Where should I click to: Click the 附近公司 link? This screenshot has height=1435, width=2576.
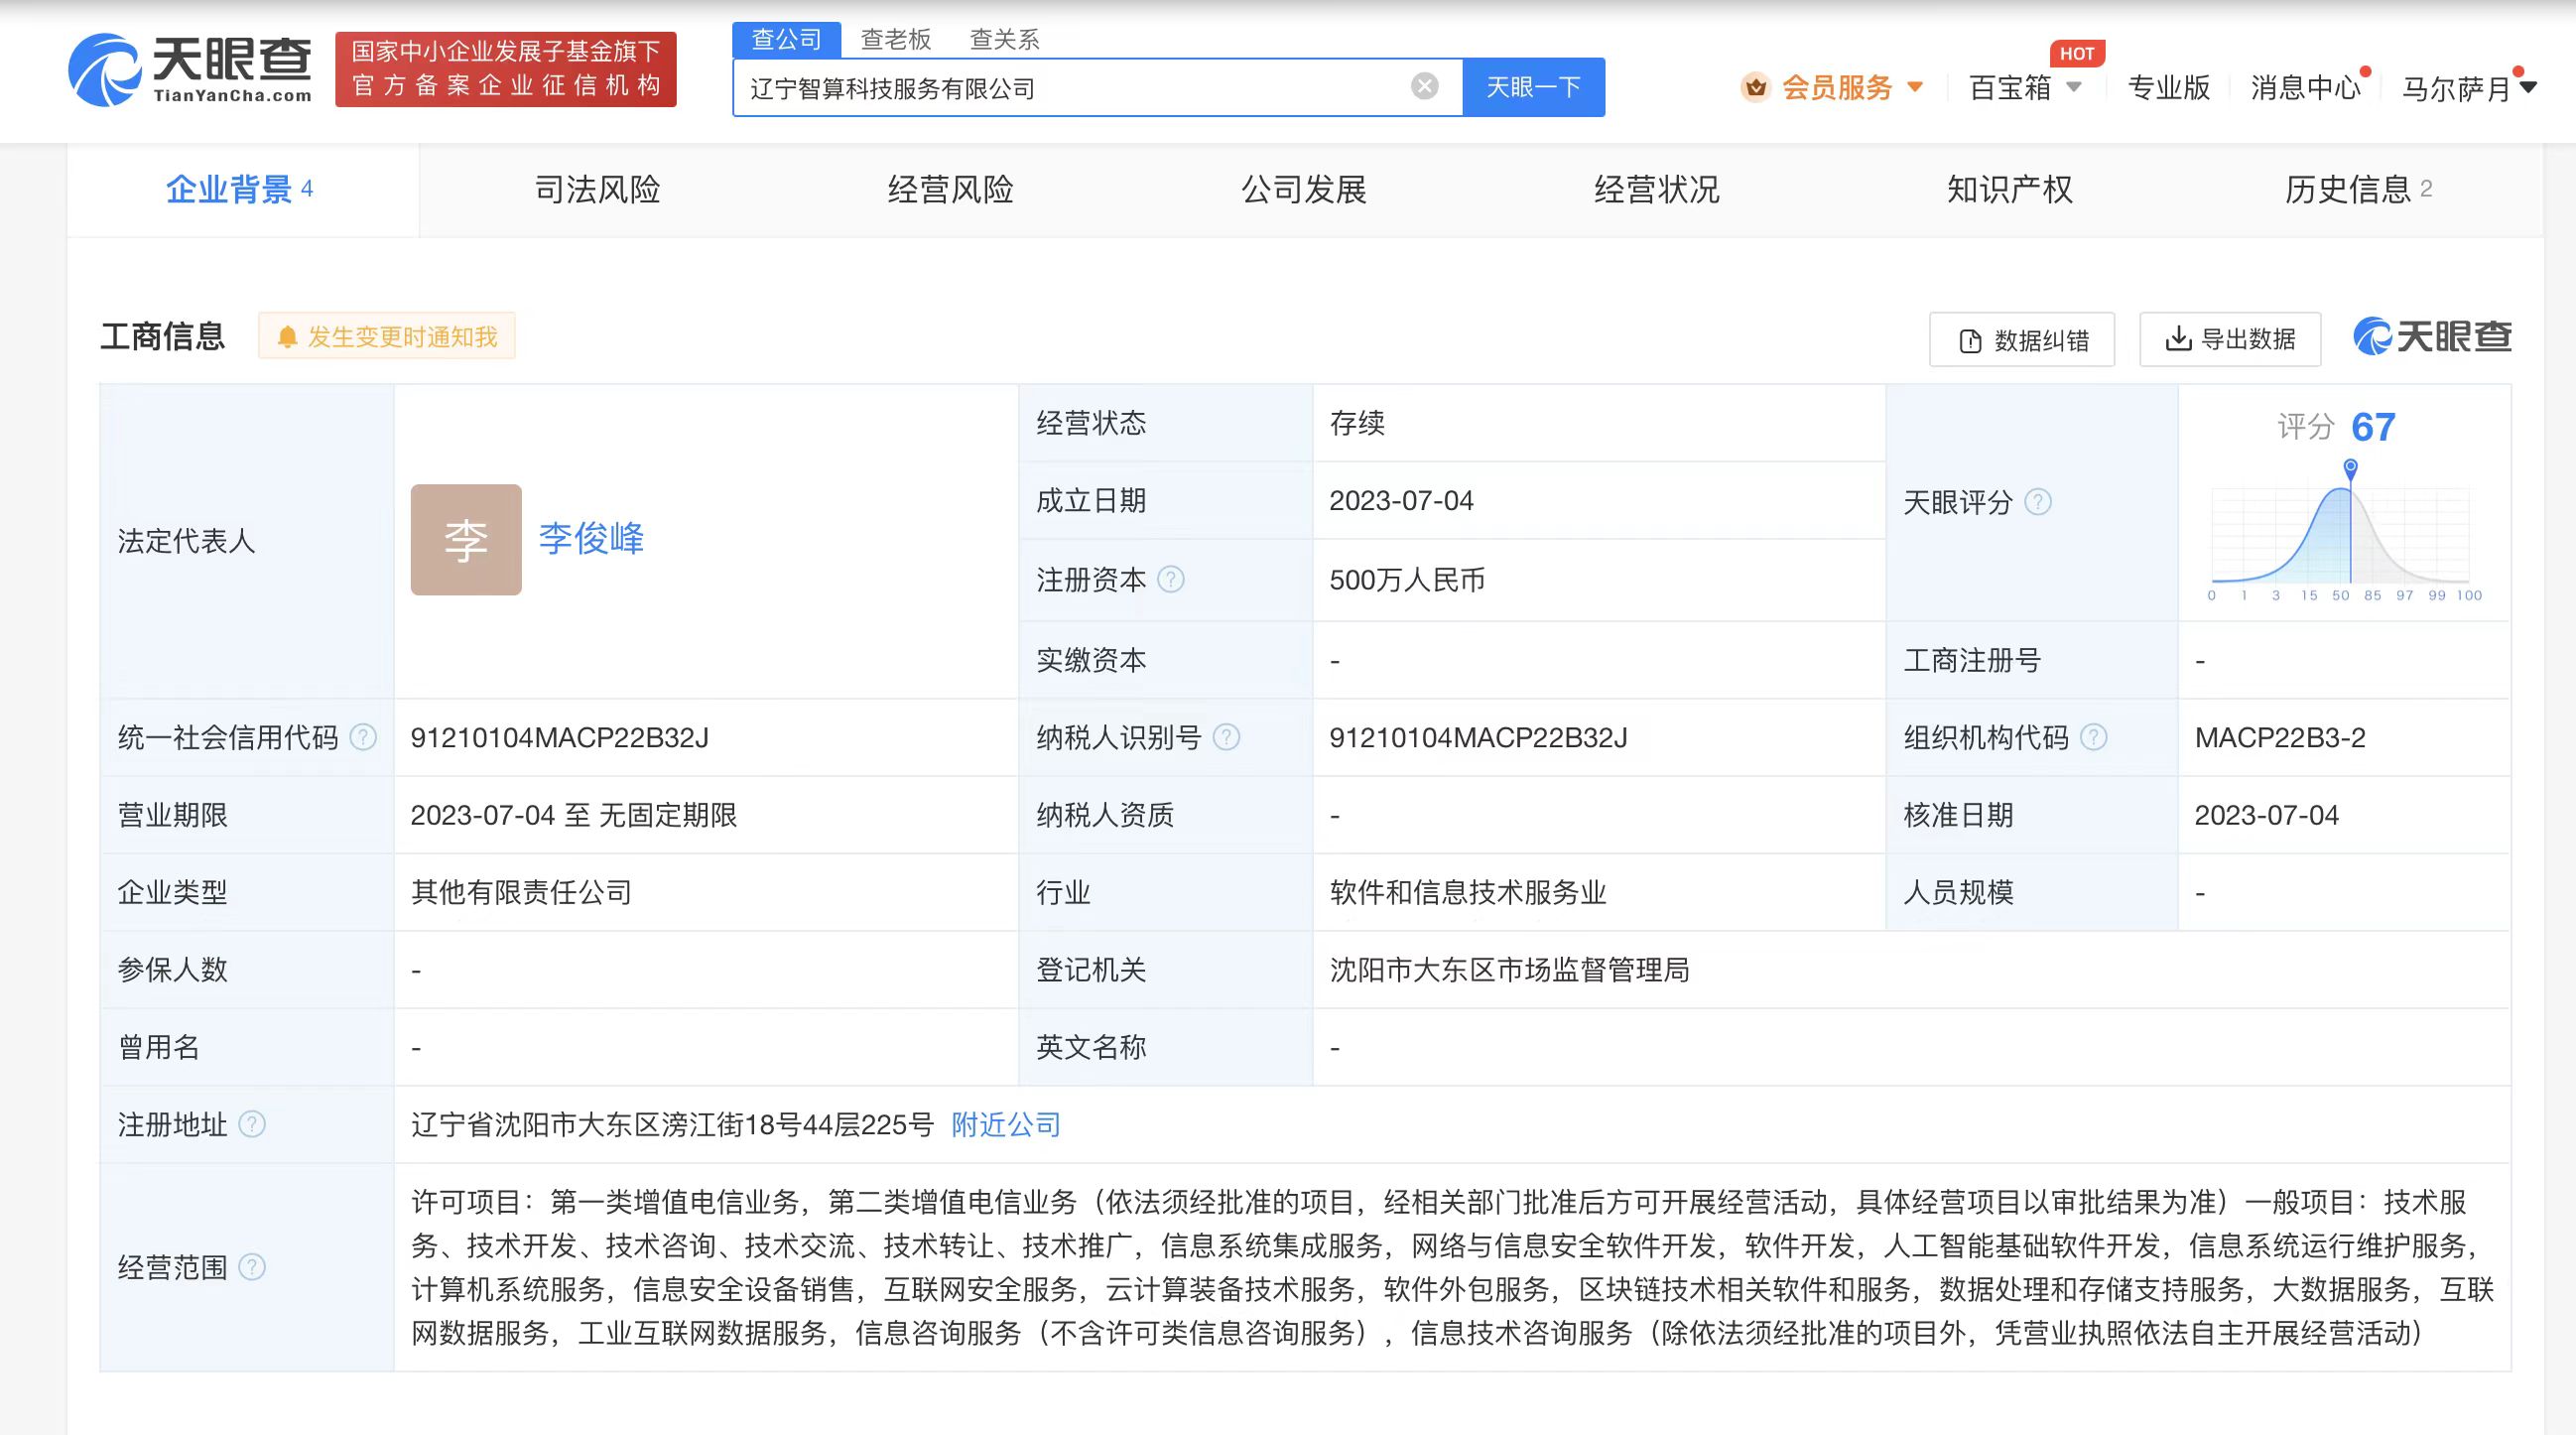1006,1124
